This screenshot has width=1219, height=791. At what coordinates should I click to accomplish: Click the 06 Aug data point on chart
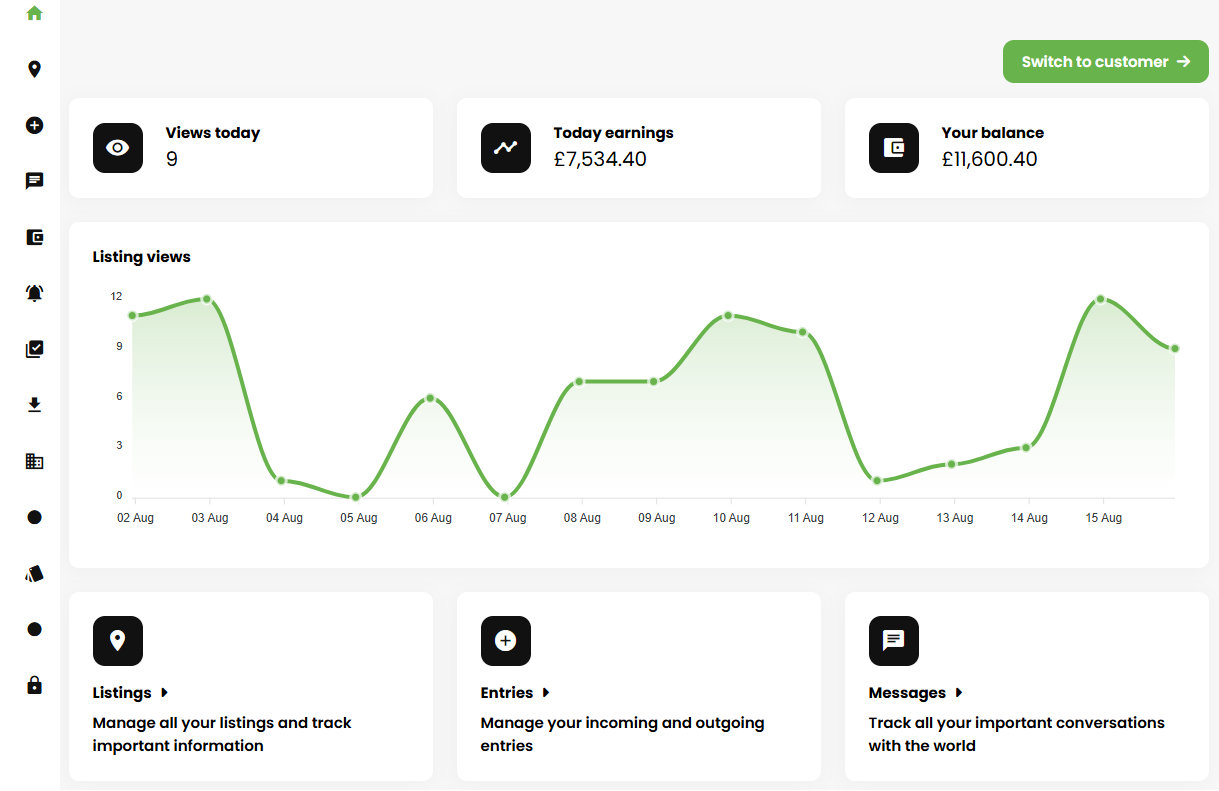[x=430, y=398]
